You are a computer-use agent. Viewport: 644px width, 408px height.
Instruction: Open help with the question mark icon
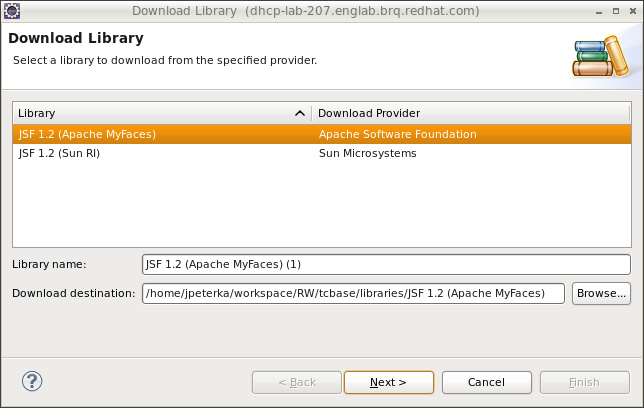pos(32,381)
